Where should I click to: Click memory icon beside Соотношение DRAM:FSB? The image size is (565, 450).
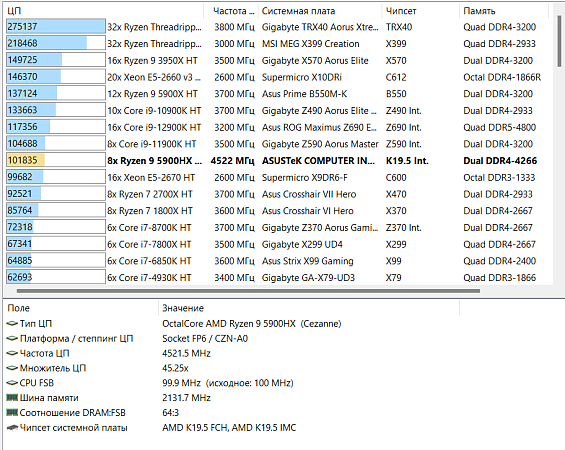coord(12,412)
